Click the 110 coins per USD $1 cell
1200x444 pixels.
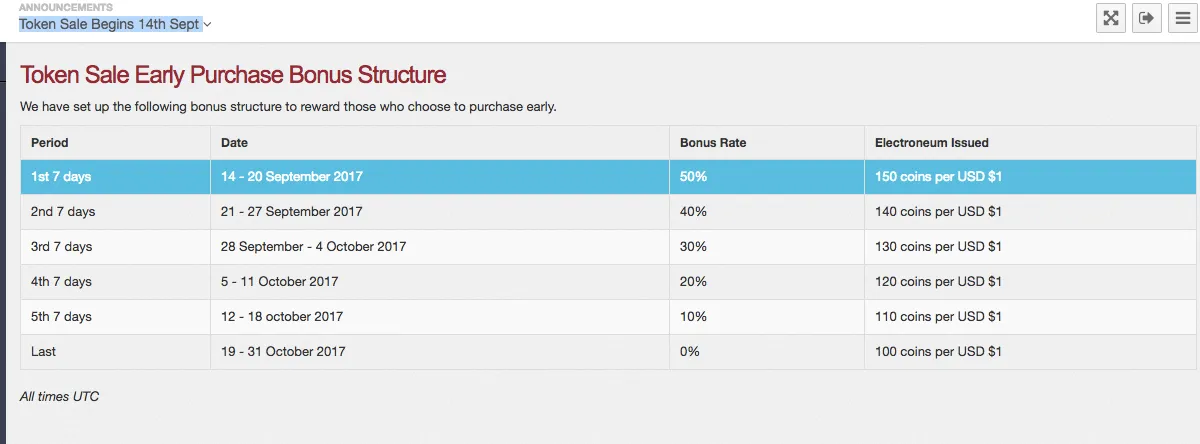(1030, 317)
